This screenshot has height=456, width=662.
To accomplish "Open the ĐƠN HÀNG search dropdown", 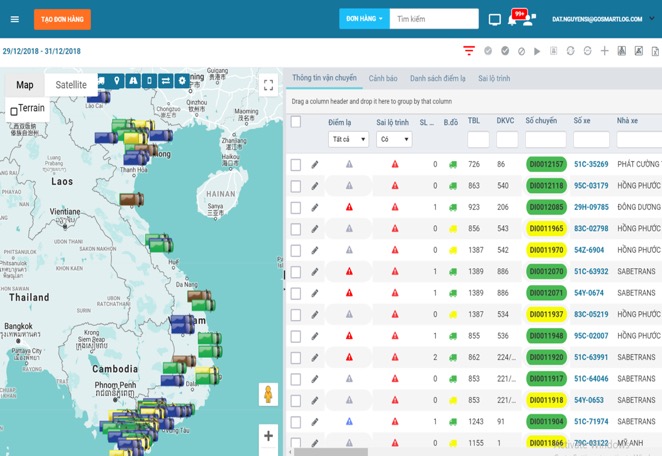I will click(x=364, y=19).
